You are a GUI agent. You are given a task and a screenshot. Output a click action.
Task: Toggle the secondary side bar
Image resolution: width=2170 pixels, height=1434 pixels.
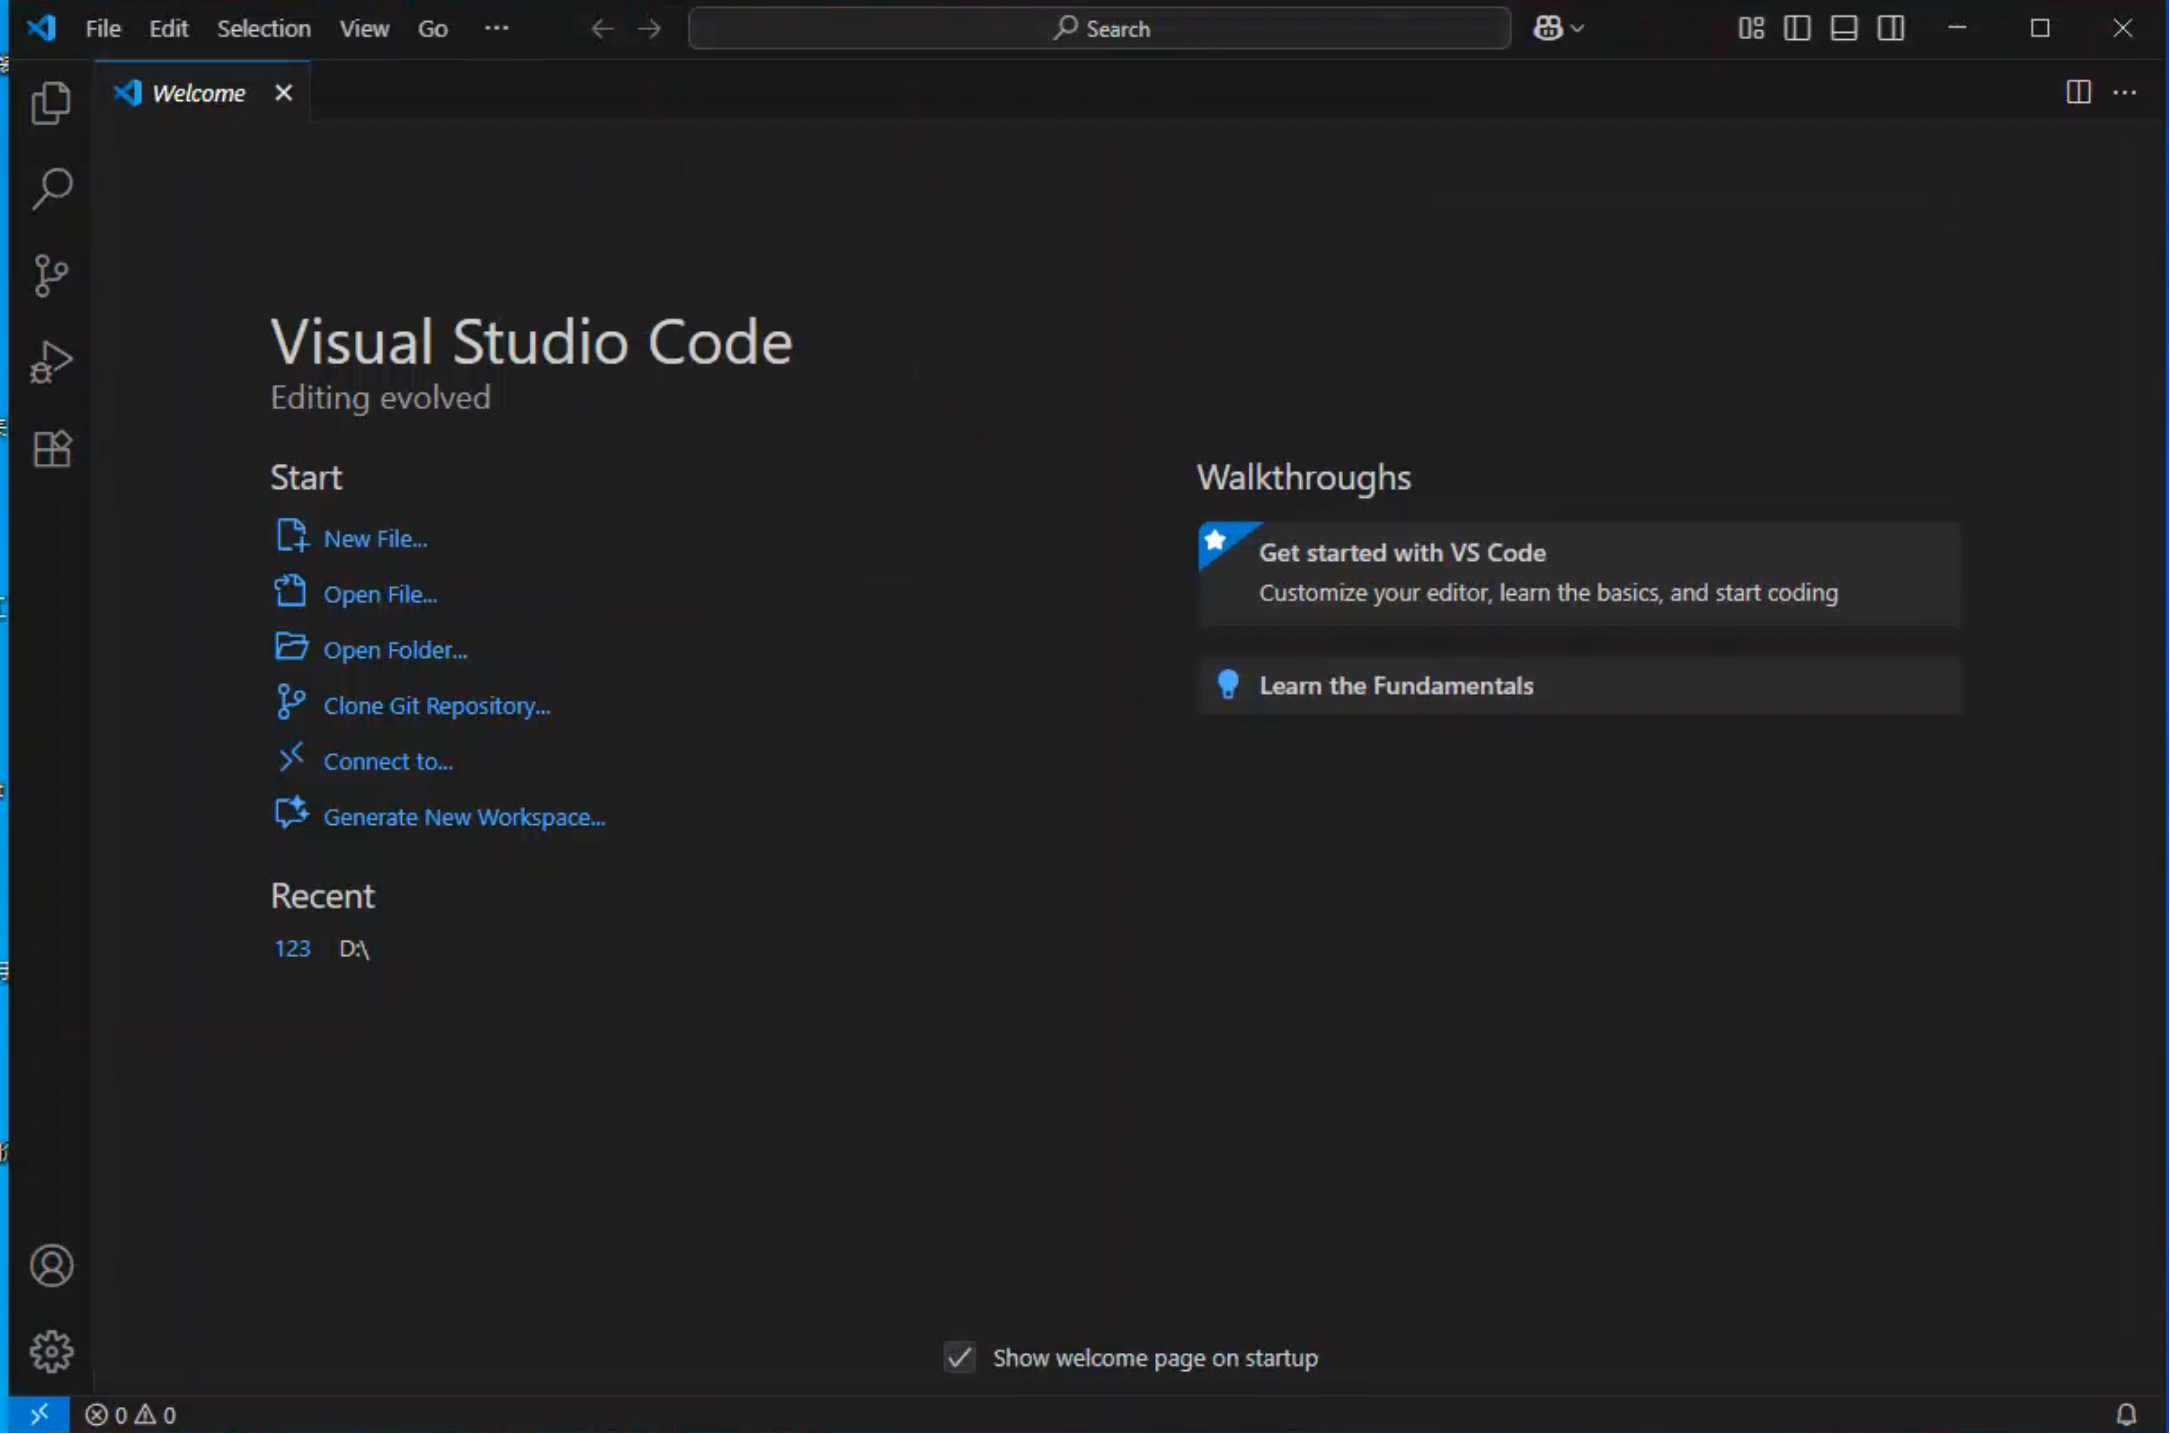tap(1891, 28)
